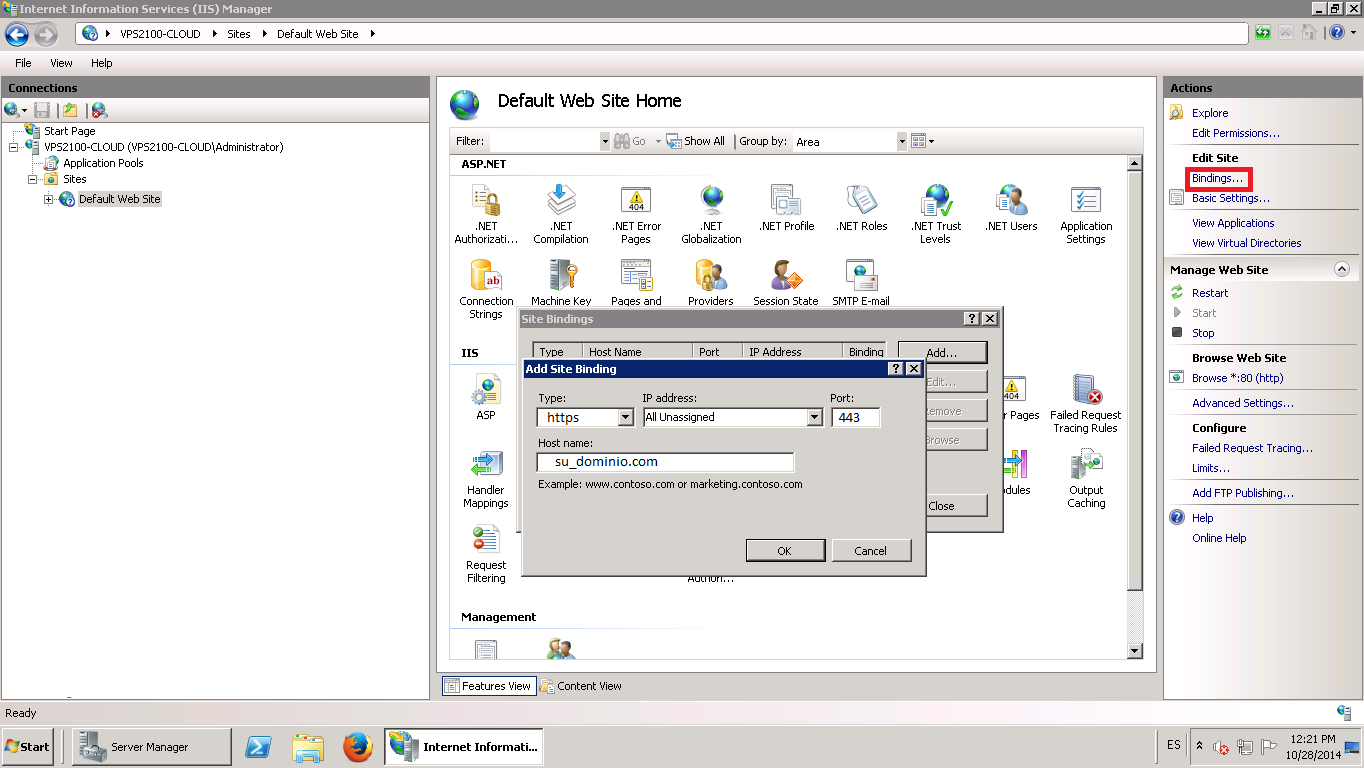Viewport: 1364px width, 768px height.
Task: Open the Providers icon
Action: point(711,283)
